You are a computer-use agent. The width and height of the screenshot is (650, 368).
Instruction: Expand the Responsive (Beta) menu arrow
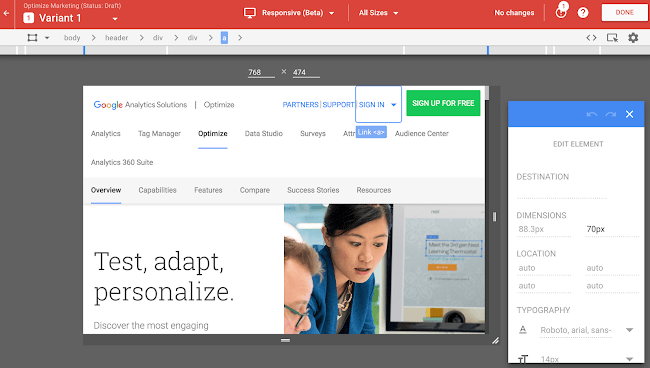tap(332, 13)
